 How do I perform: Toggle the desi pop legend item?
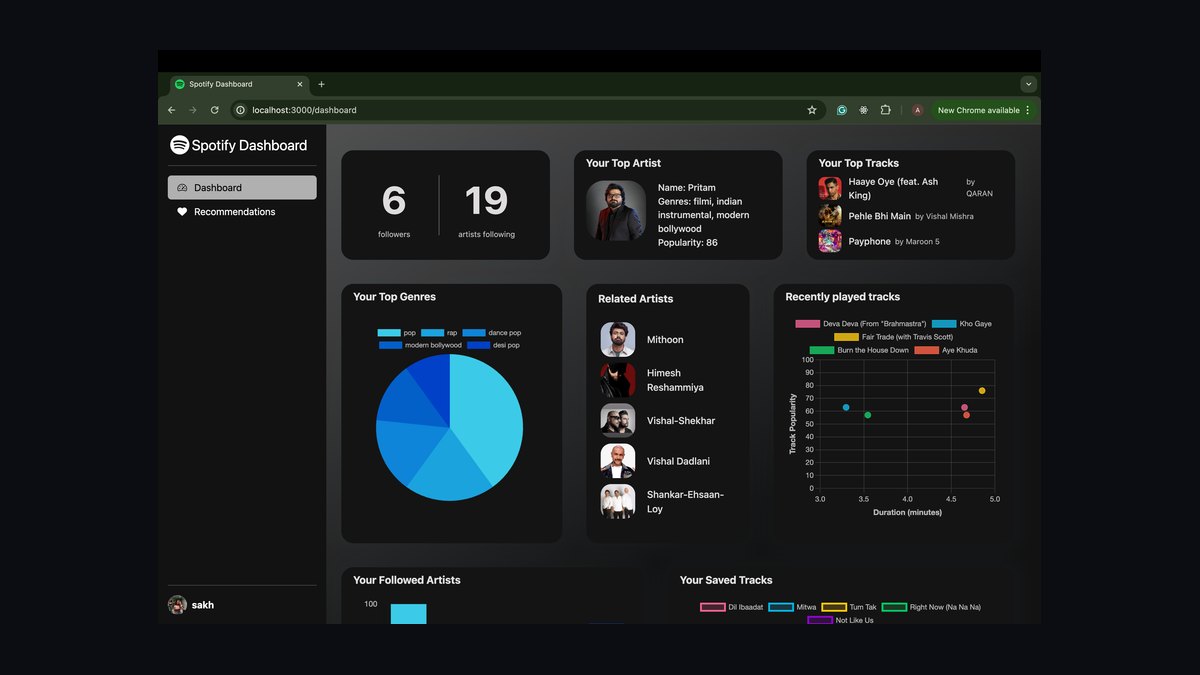pyautogui.click(x=493, y=345)
